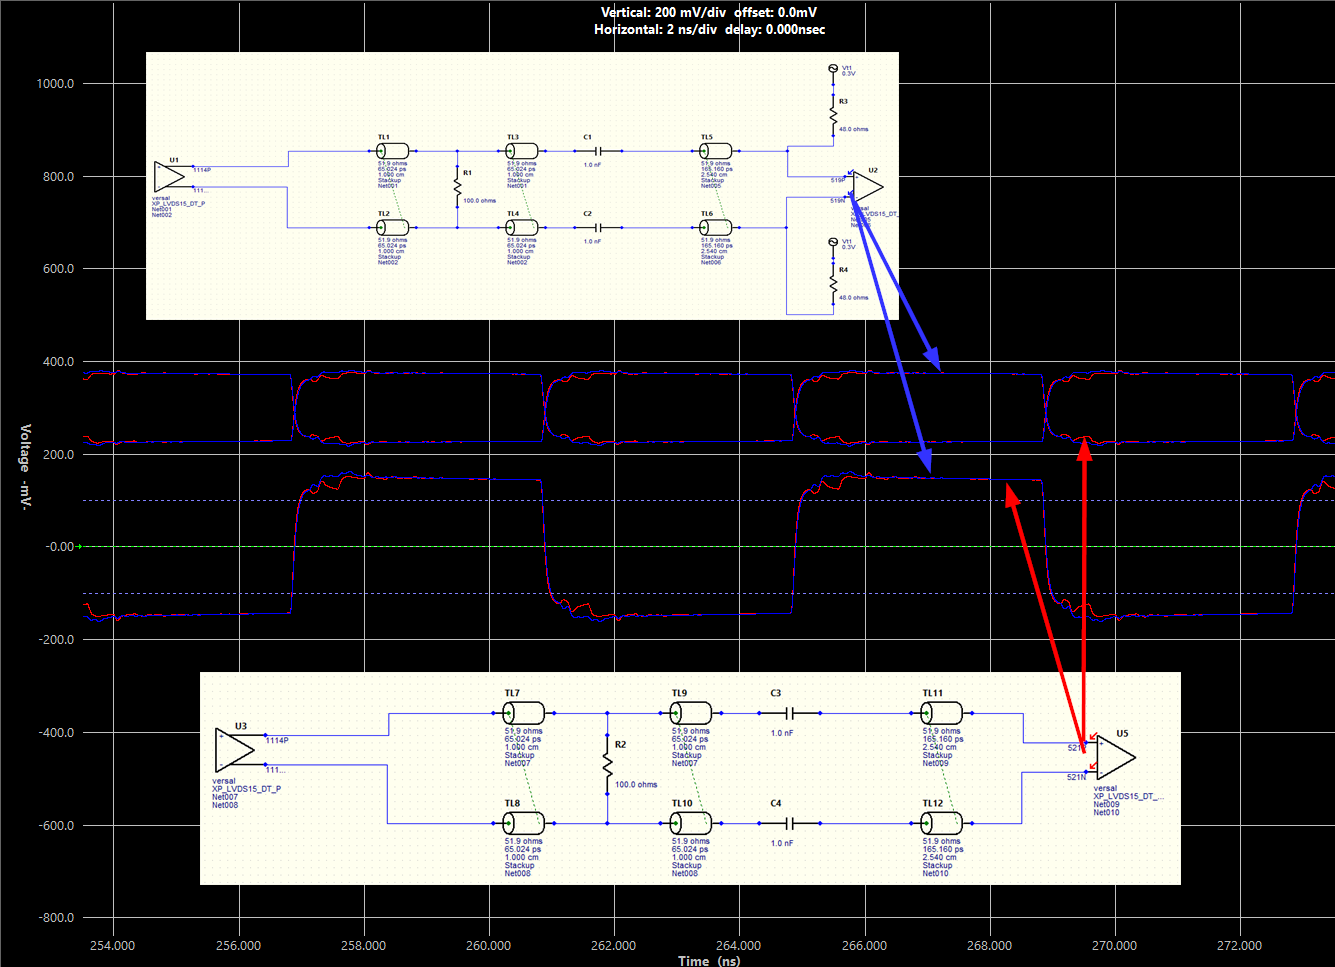Select transmission line TL12 in lower schematic
1335x967 pixels.
pos(942,822)
